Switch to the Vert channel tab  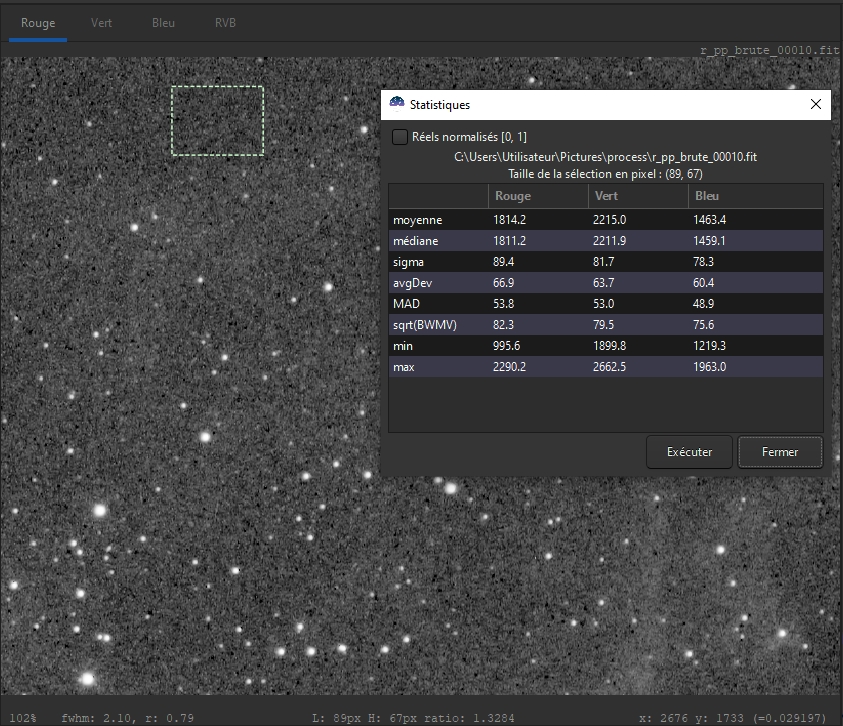coord(101,22)
